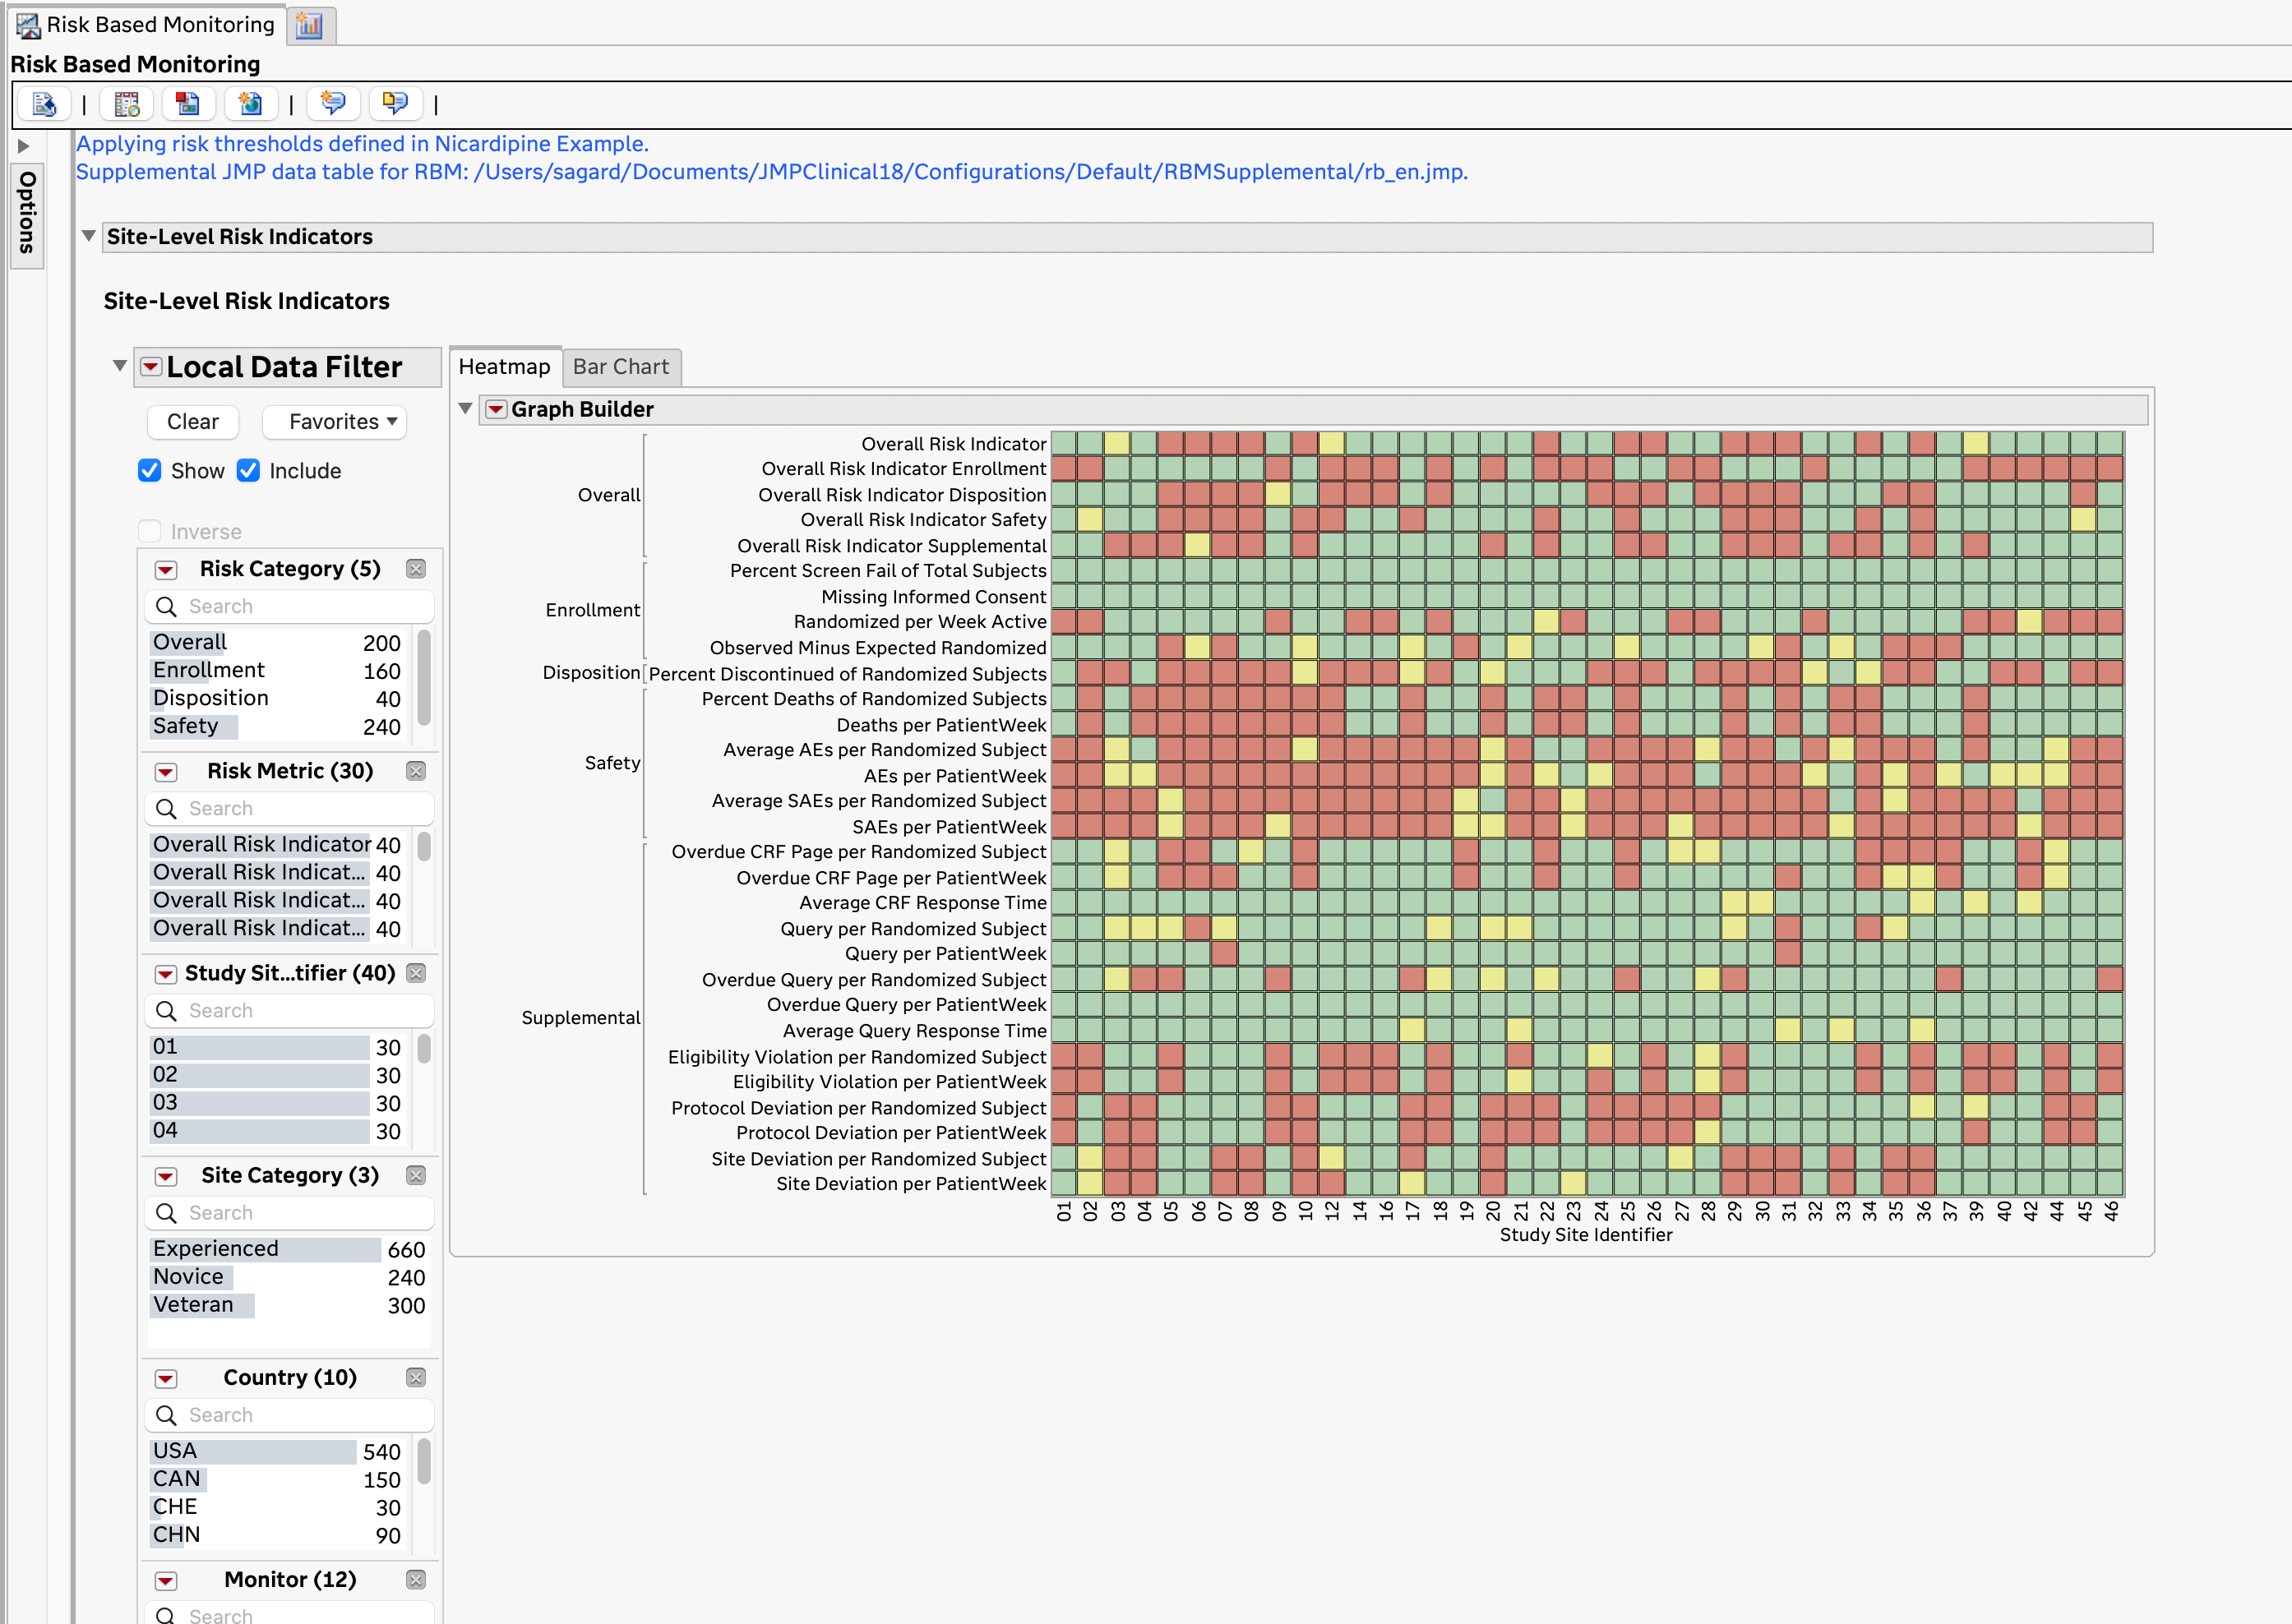Click the globe web report icon
The height and width of the screenshot is (1624, 2292).
pyautogui.click(x=250, y=104)
